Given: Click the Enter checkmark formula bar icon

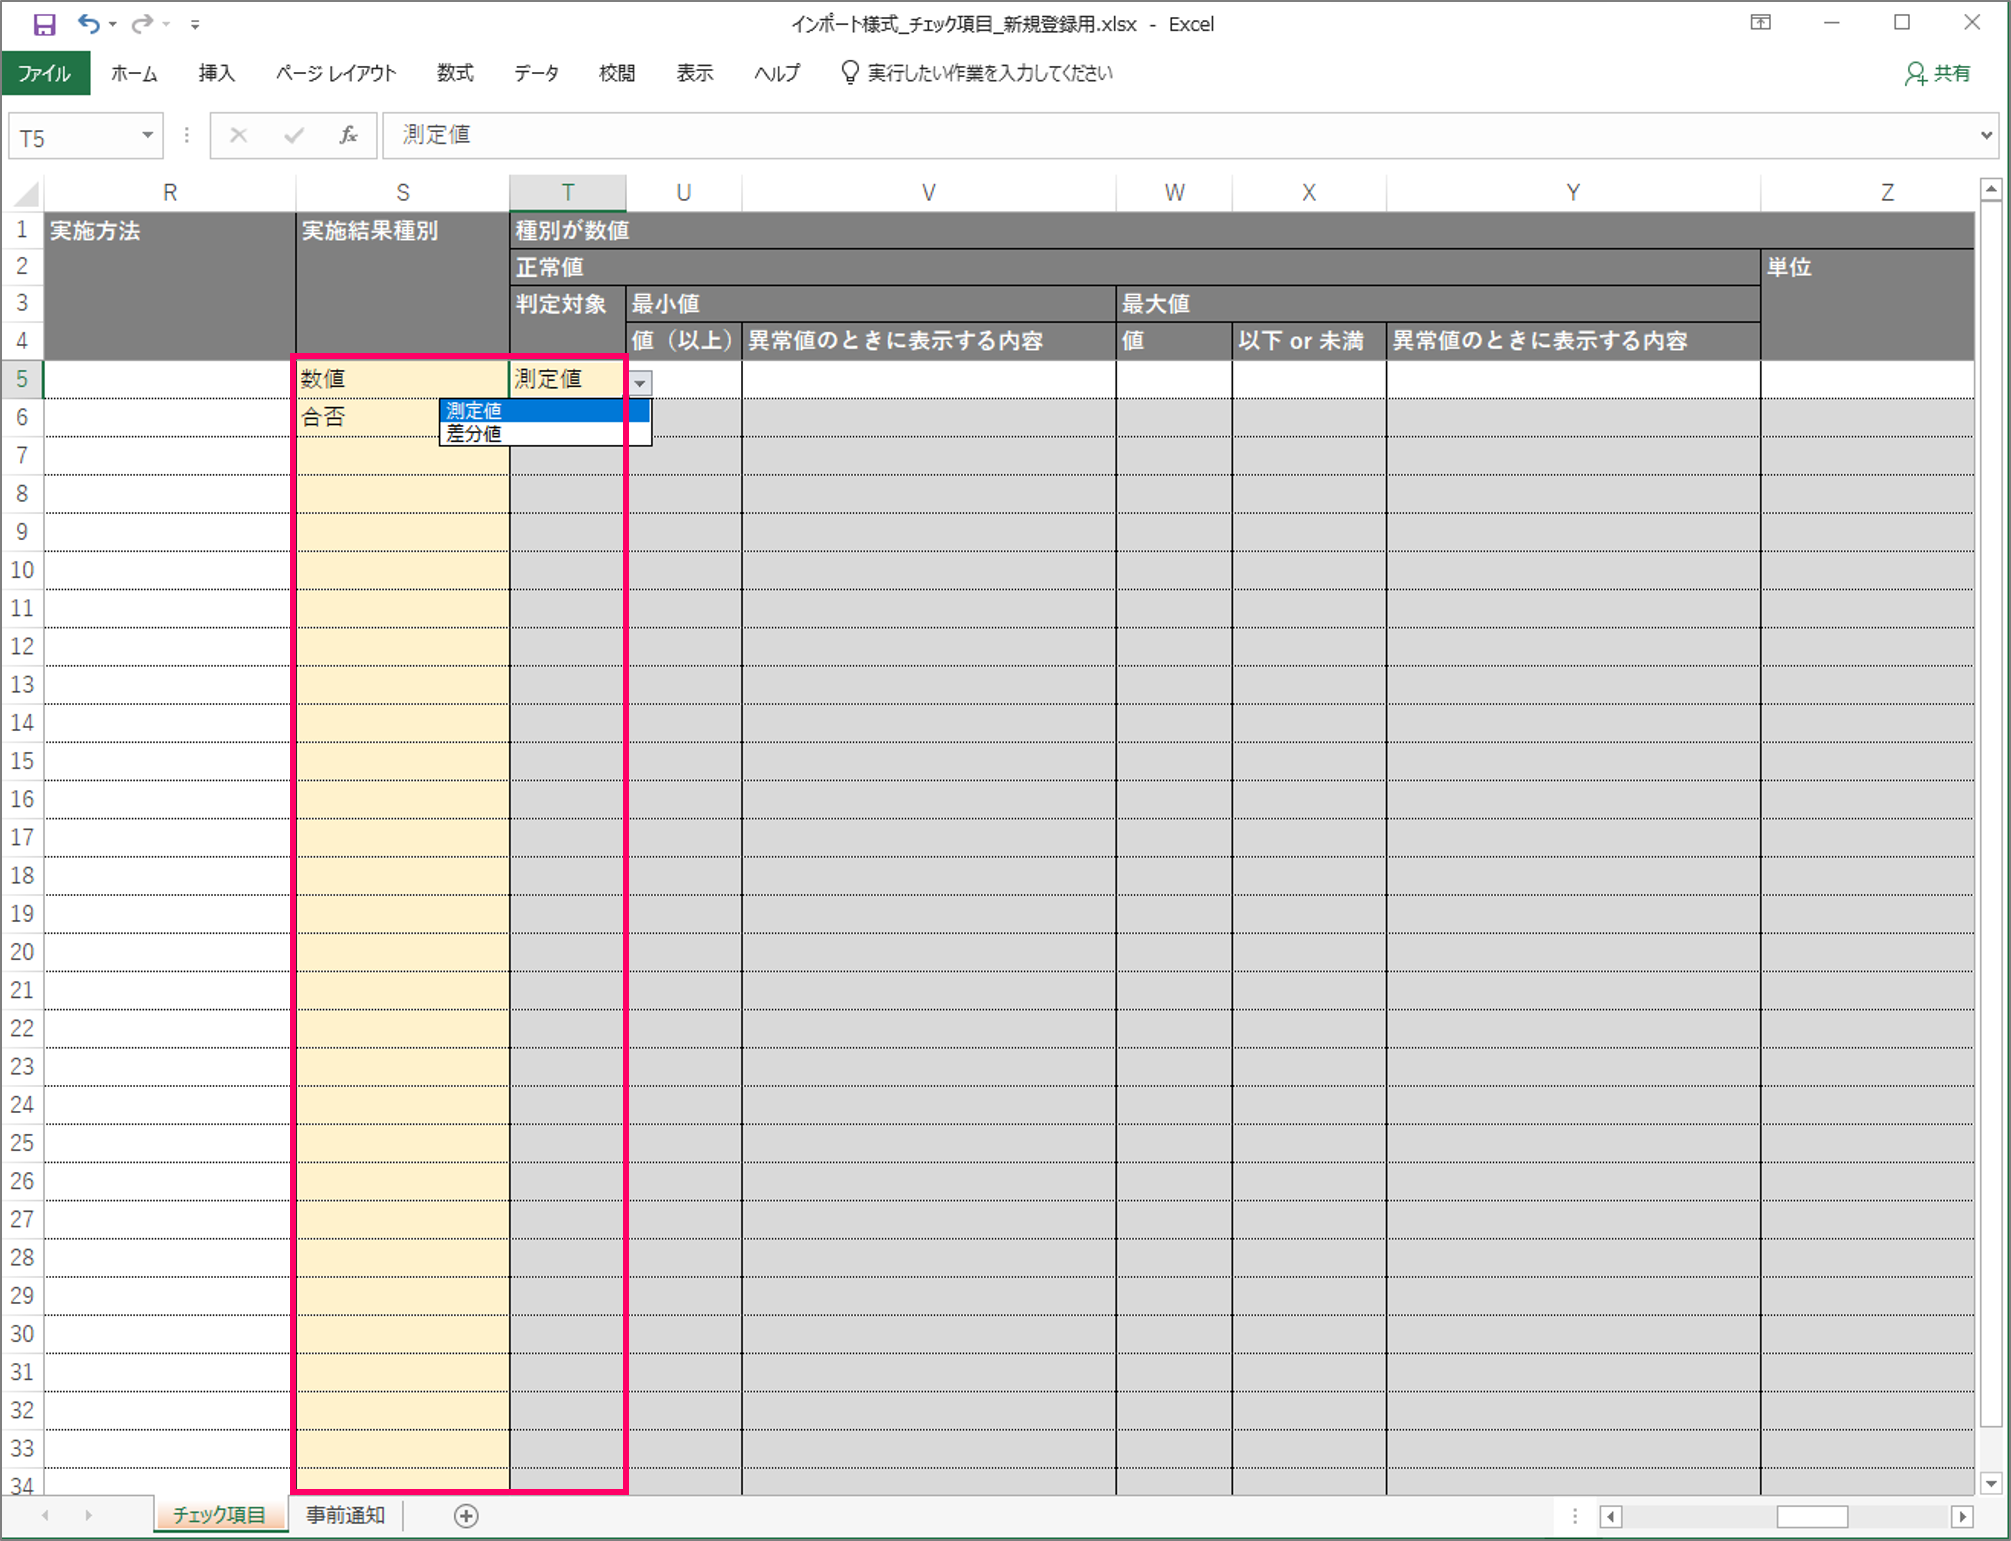Looking at the screenshot, I should click(x=293, y=135).
